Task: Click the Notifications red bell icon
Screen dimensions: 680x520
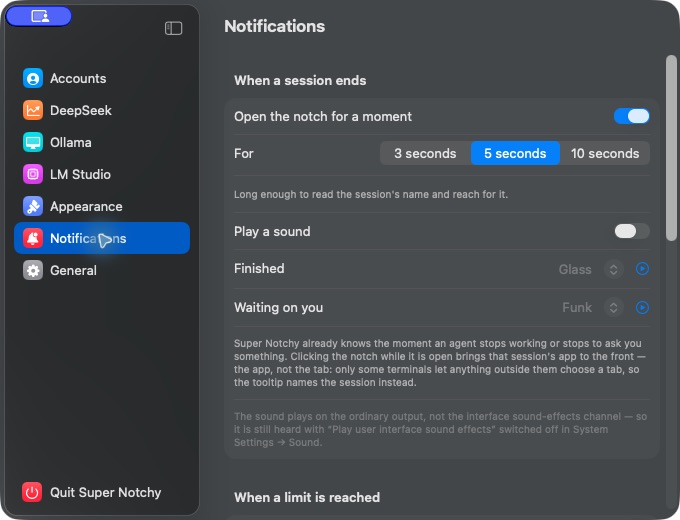Action: [33, 238]
